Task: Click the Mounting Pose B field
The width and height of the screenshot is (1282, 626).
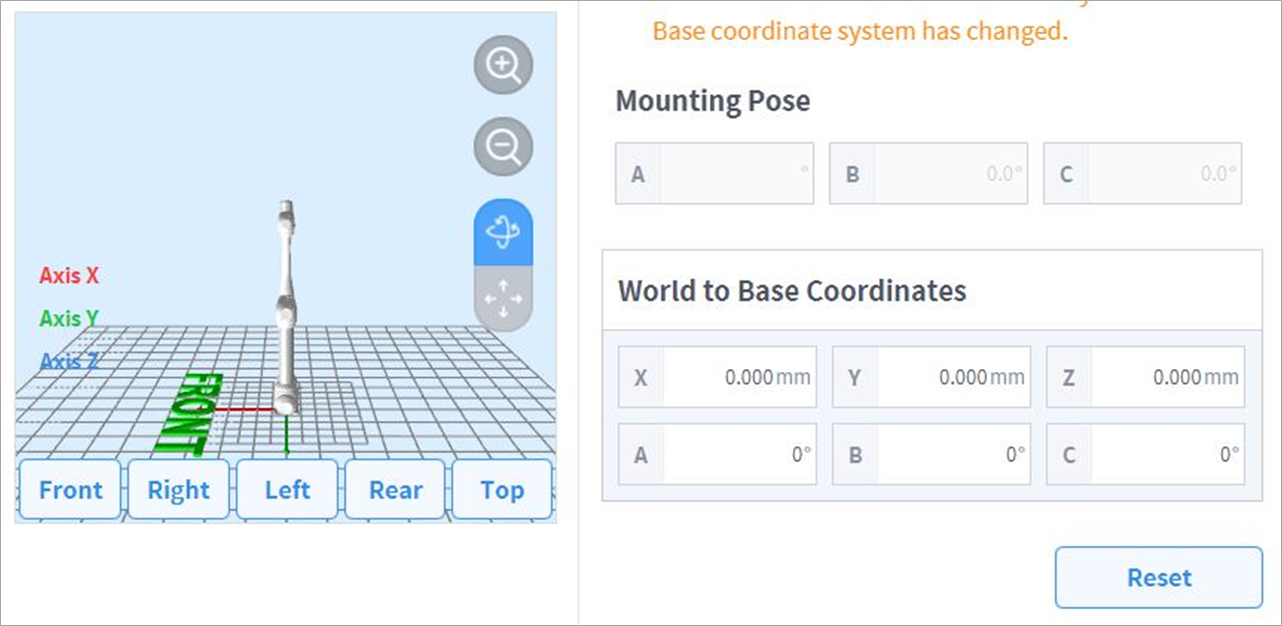Action: tap(948, 174)
